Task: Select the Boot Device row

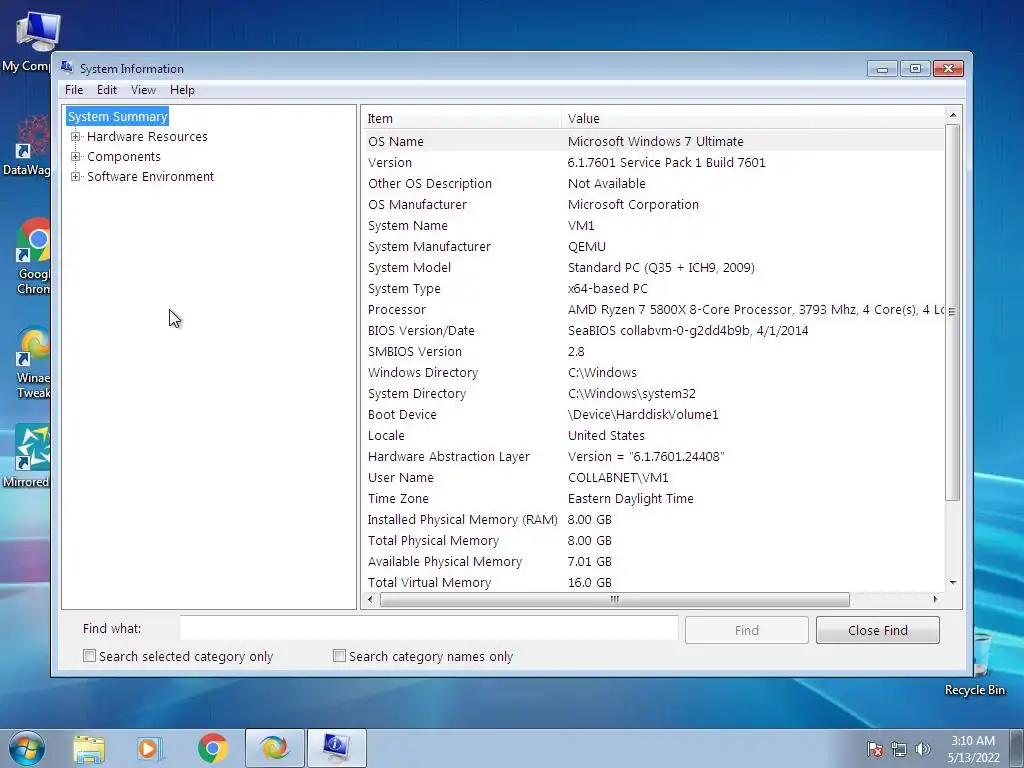Action: pos(653,414)
